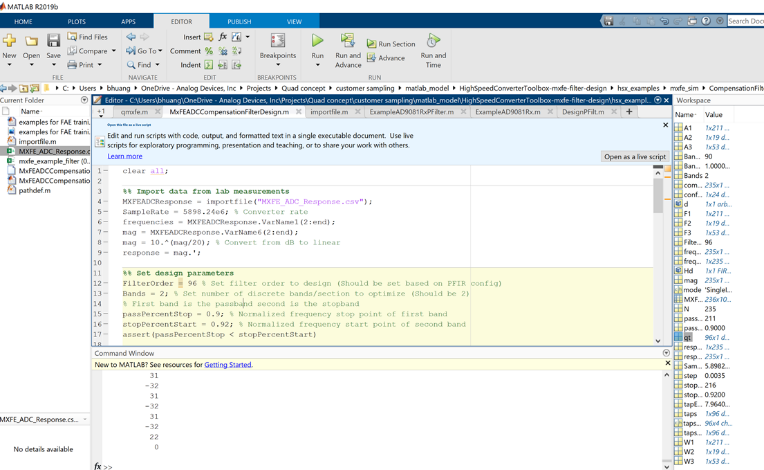Viewport: 764px width, 470px height.
Task: Click the fx function browser icon in Command Window
Action: click(x=97, y=466)
